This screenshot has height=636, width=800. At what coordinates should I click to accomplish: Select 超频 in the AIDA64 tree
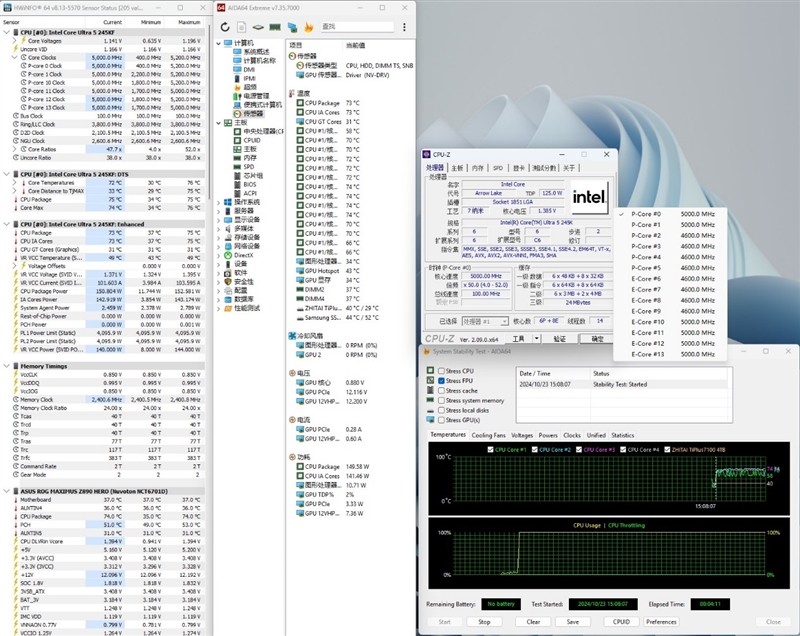coord(250,87)
